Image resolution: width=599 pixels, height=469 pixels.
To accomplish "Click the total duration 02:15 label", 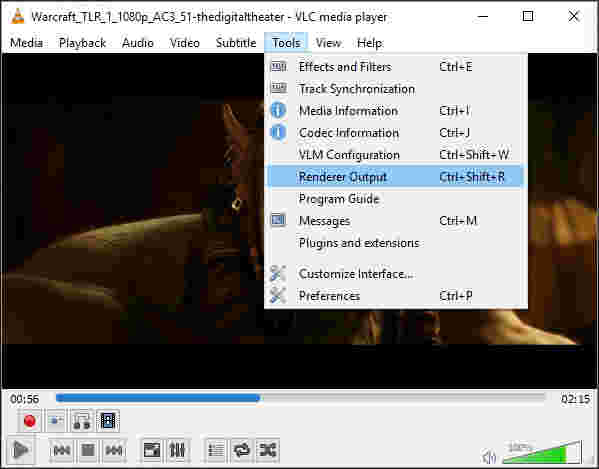I will click(575, 399).
